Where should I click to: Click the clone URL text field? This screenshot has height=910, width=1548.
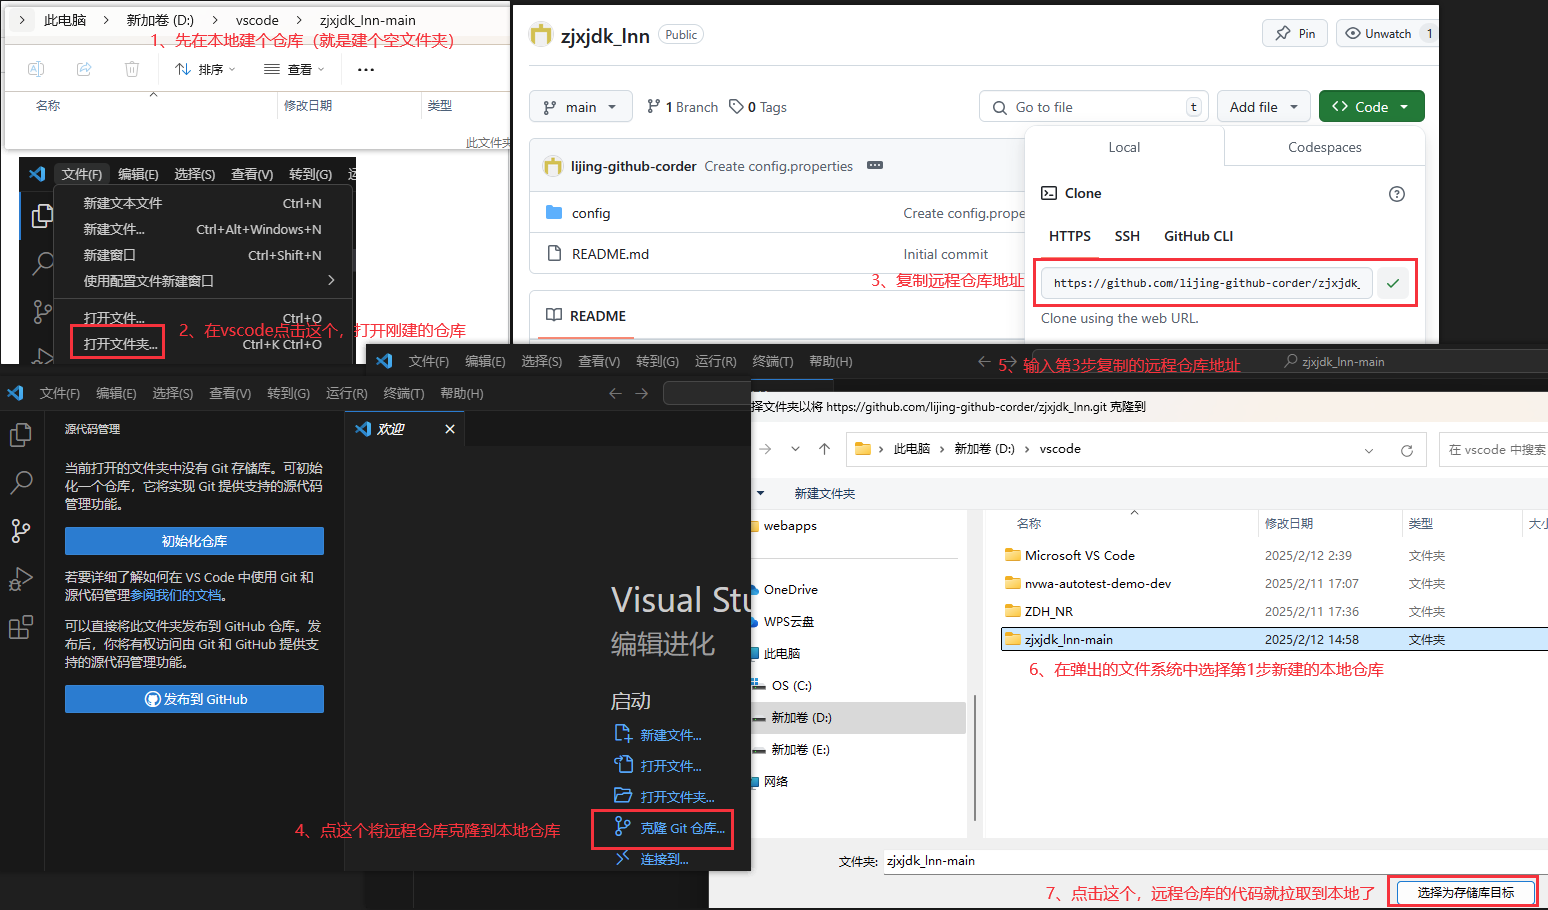(1207, 283)
